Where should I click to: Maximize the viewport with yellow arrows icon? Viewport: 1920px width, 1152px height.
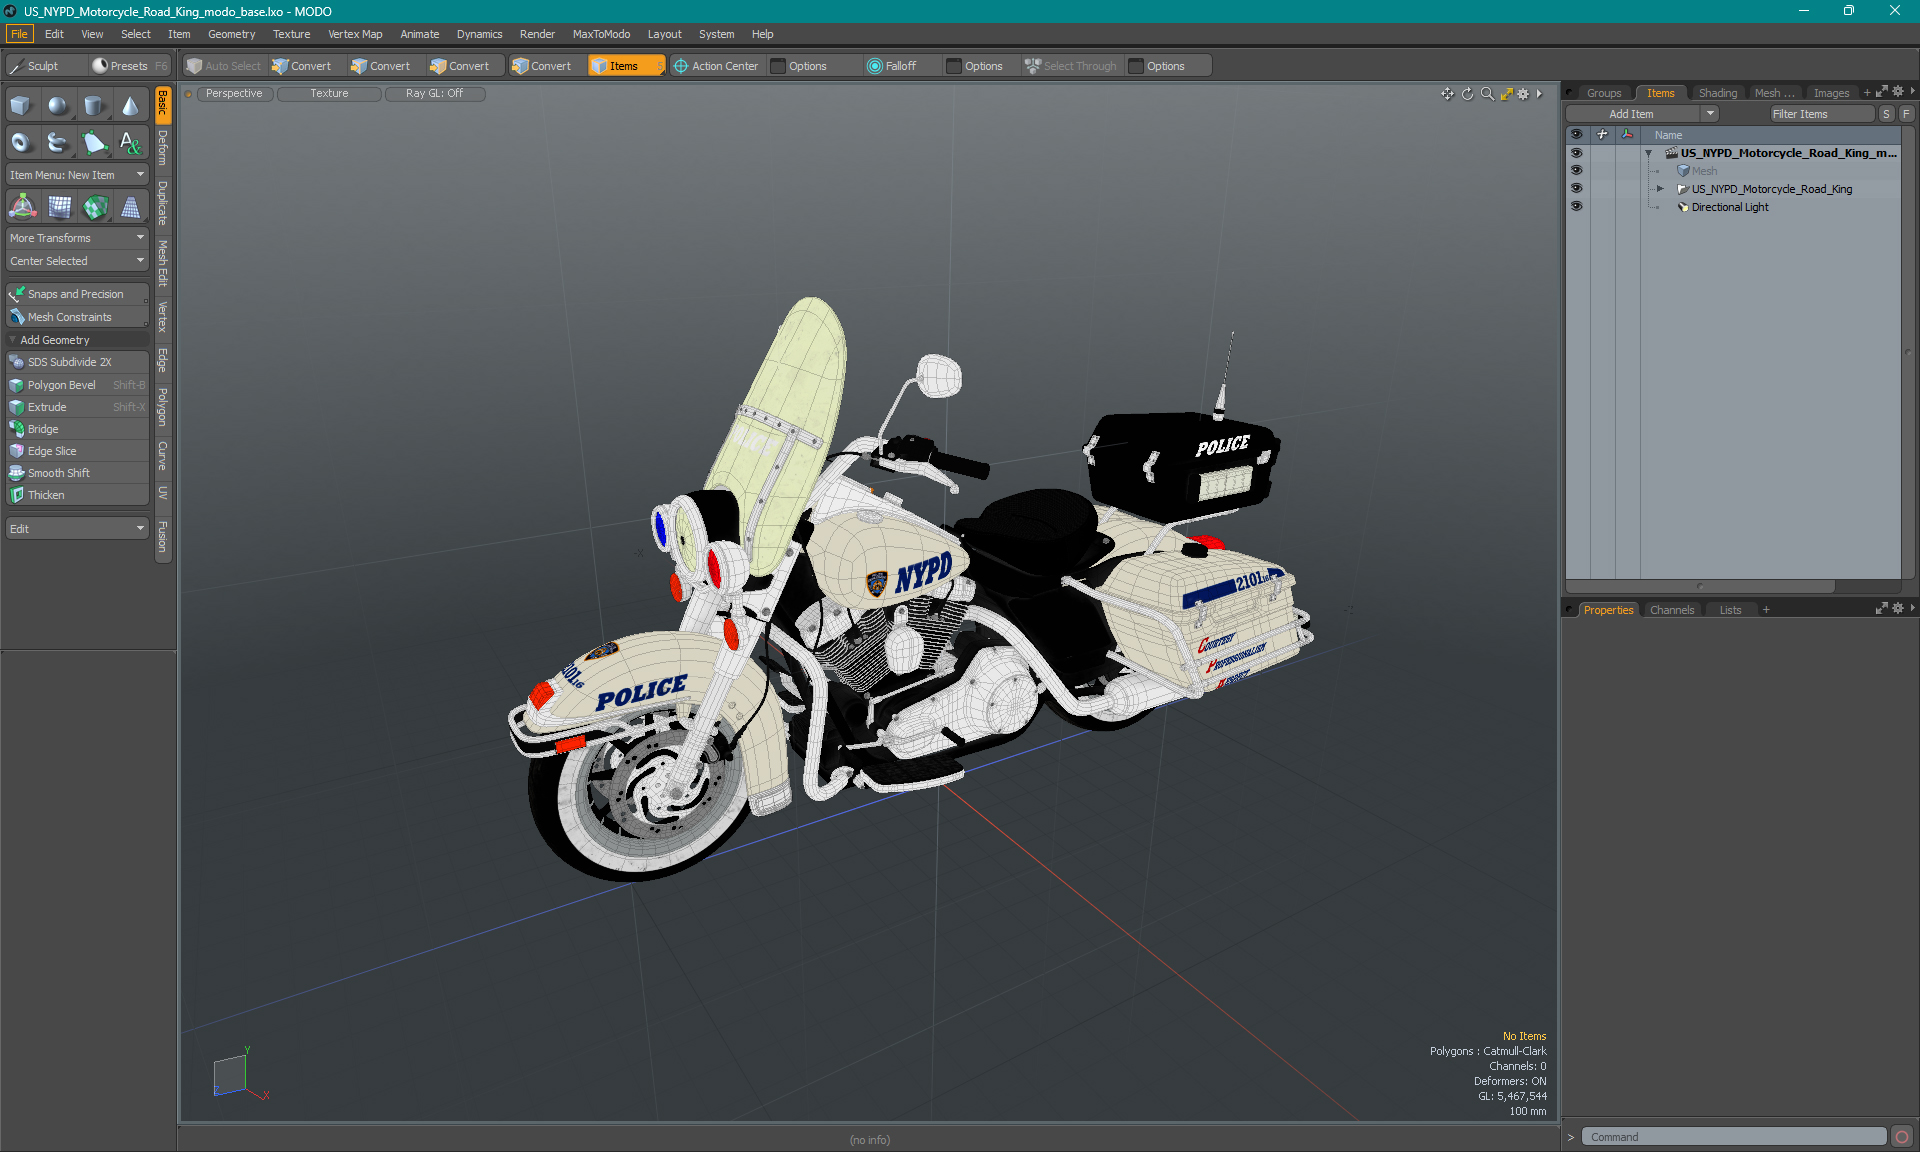click(x=1506, y=94)
